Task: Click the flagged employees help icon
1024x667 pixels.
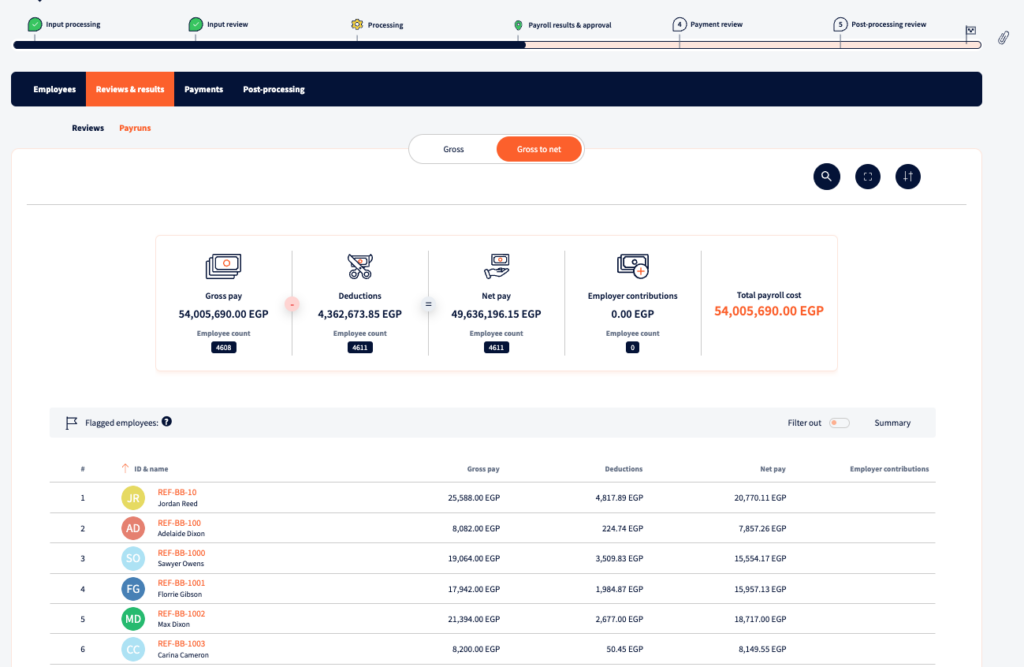Action: click(167, 422)
